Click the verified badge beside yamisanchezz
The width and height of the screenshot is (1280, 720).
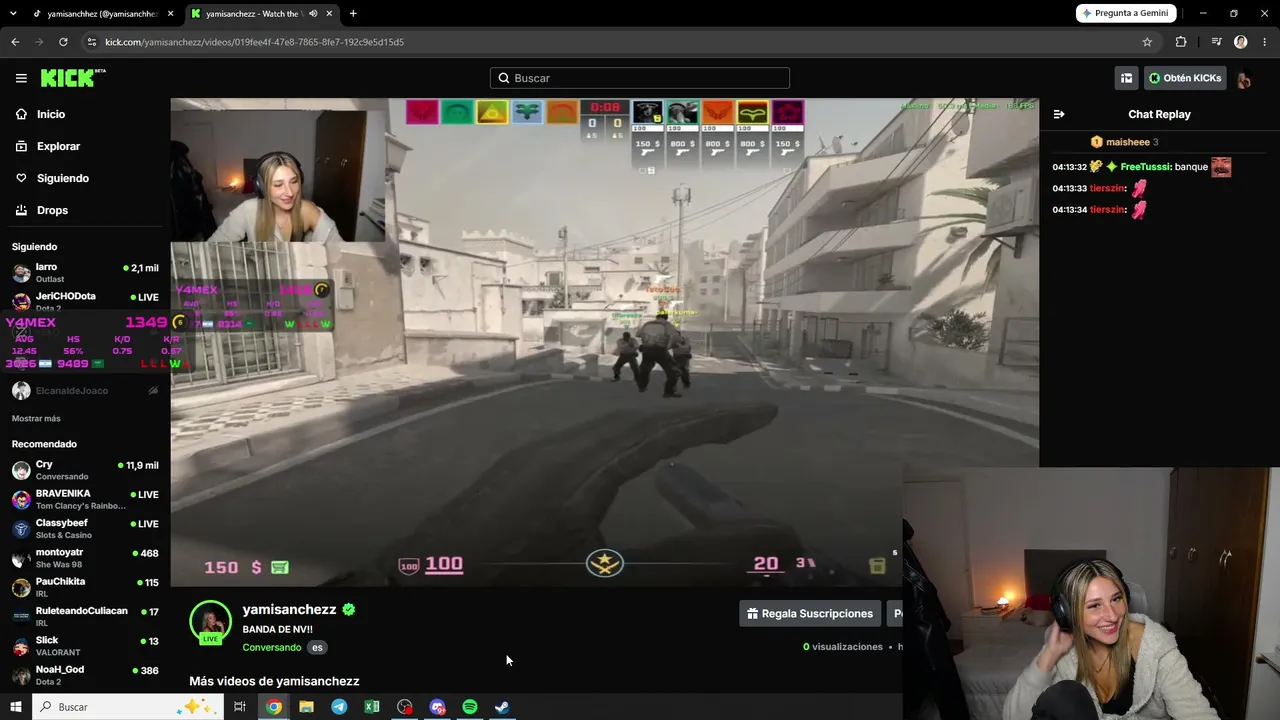click(x=349, y=609)
